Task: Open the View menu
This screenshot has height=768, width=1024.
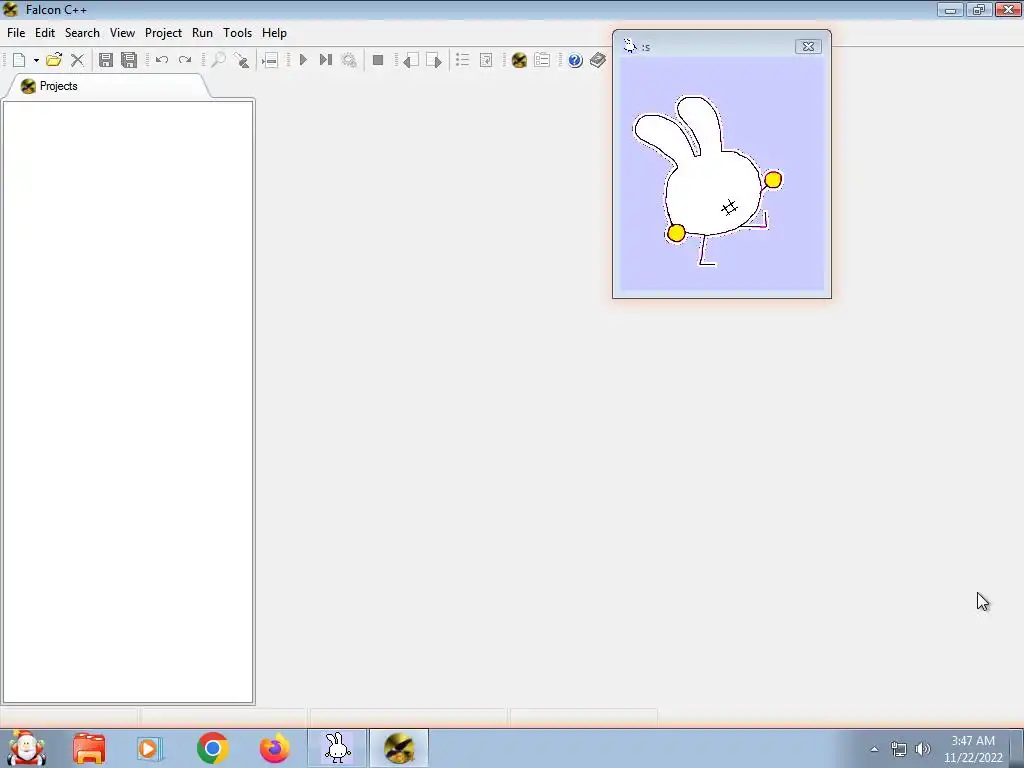Action: (122, 33)
